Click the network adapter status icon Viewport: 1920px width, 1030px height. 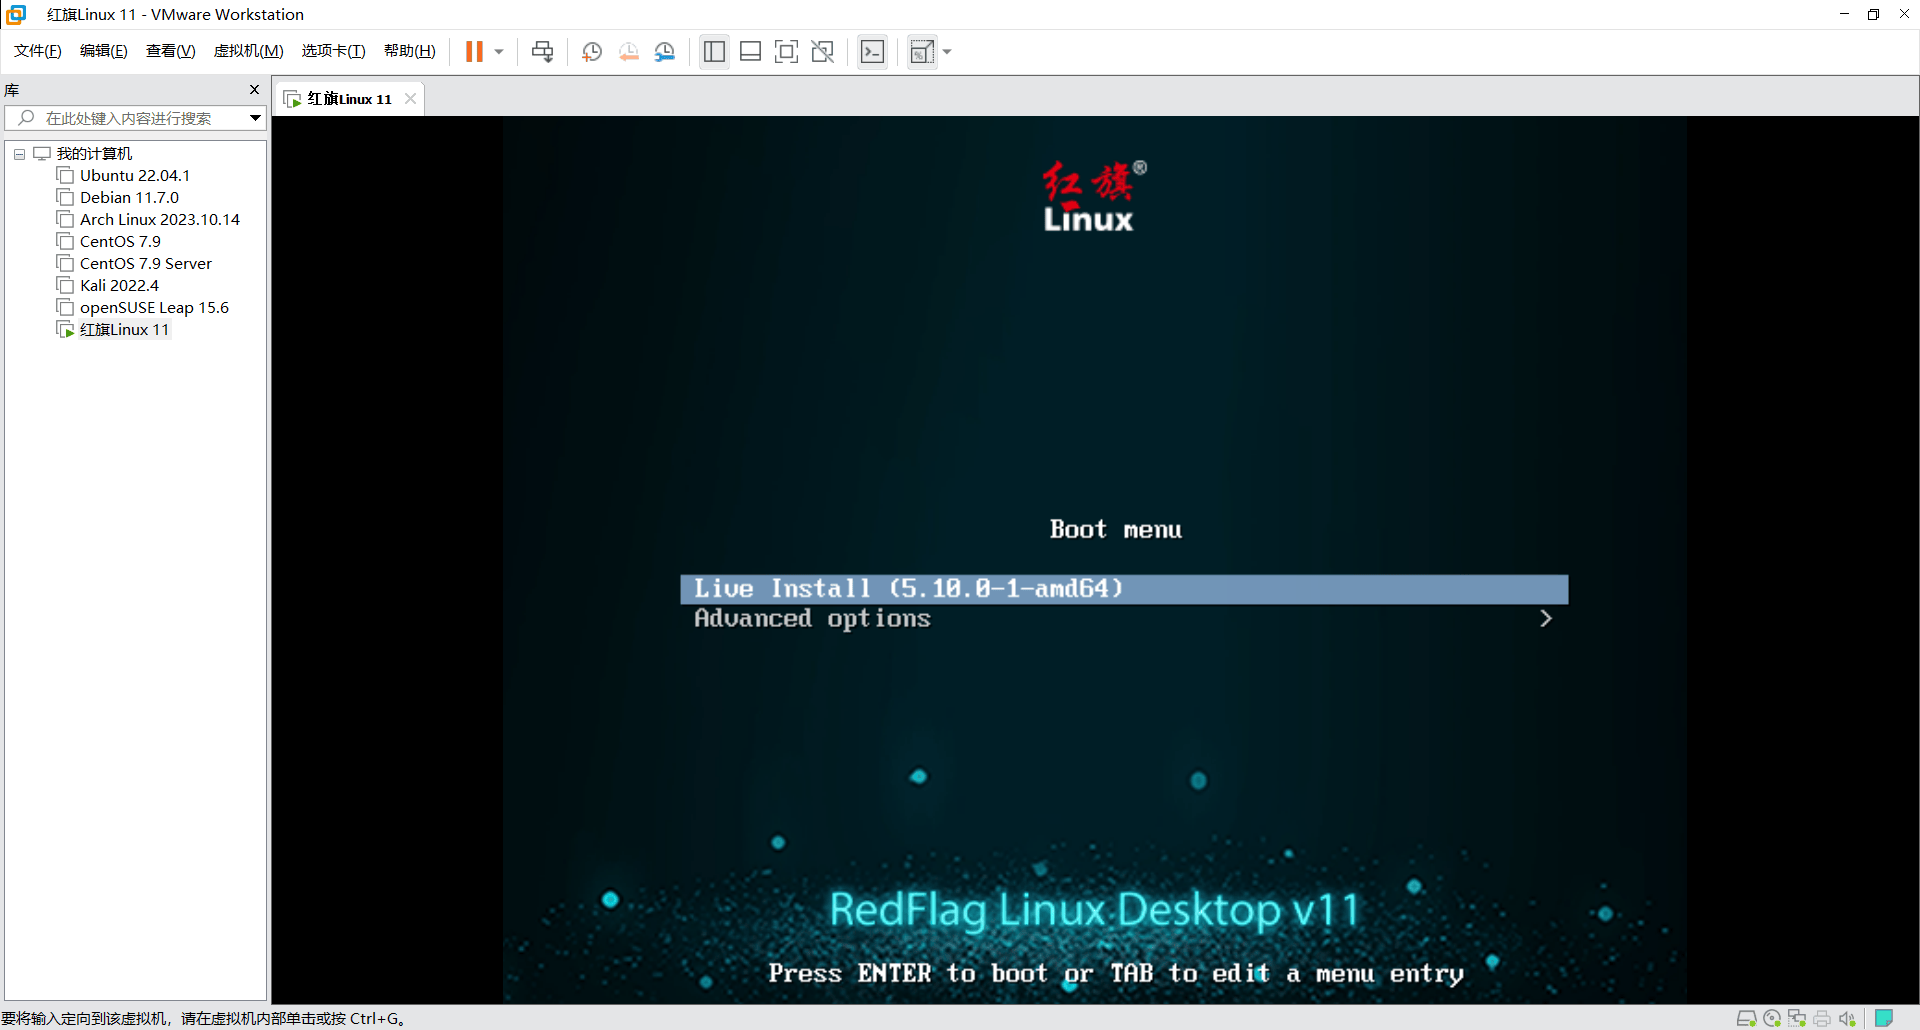point(1797,1018)
